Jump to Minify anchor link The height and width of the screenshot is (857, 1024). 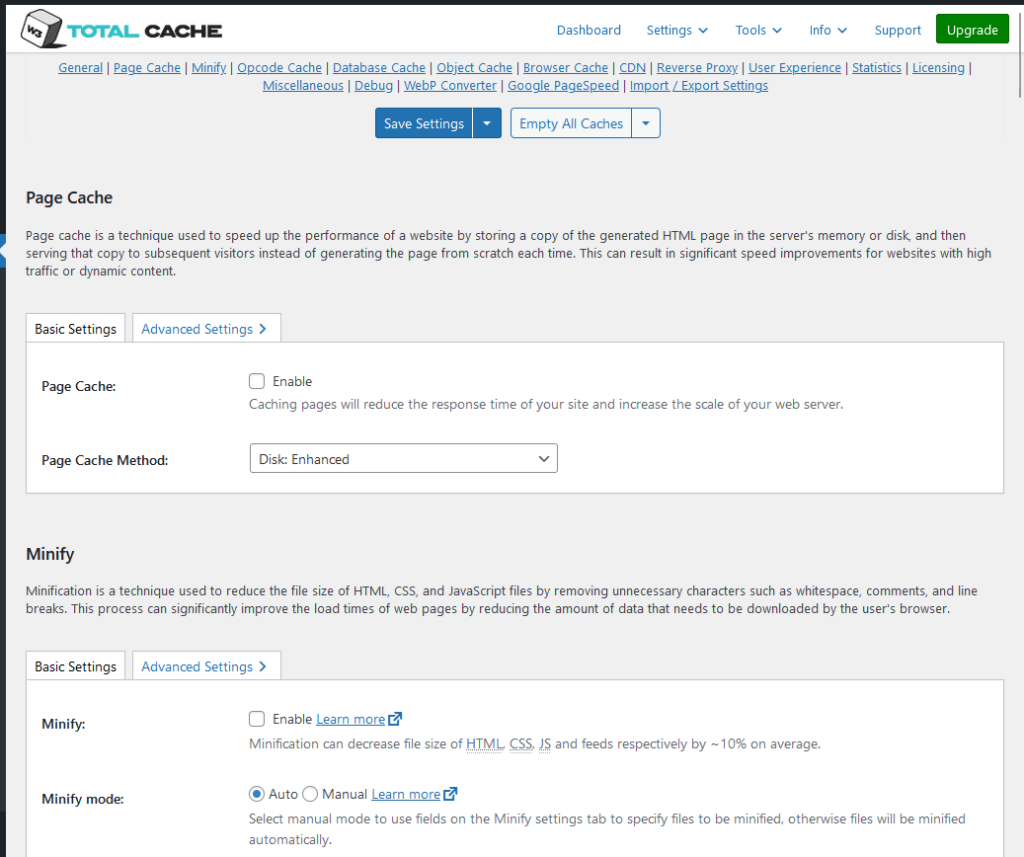coord(209,67)
